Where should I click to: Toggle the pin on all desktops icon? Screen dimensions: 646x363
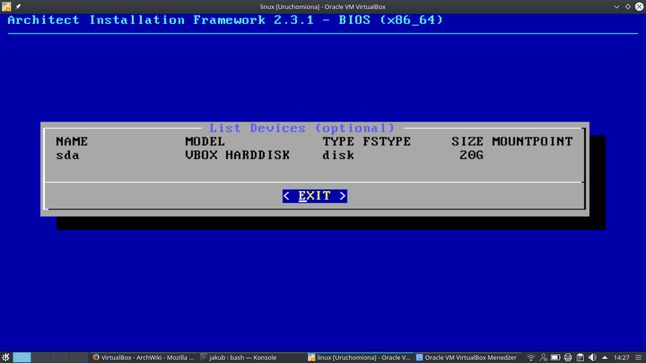[x=18, y=7]
